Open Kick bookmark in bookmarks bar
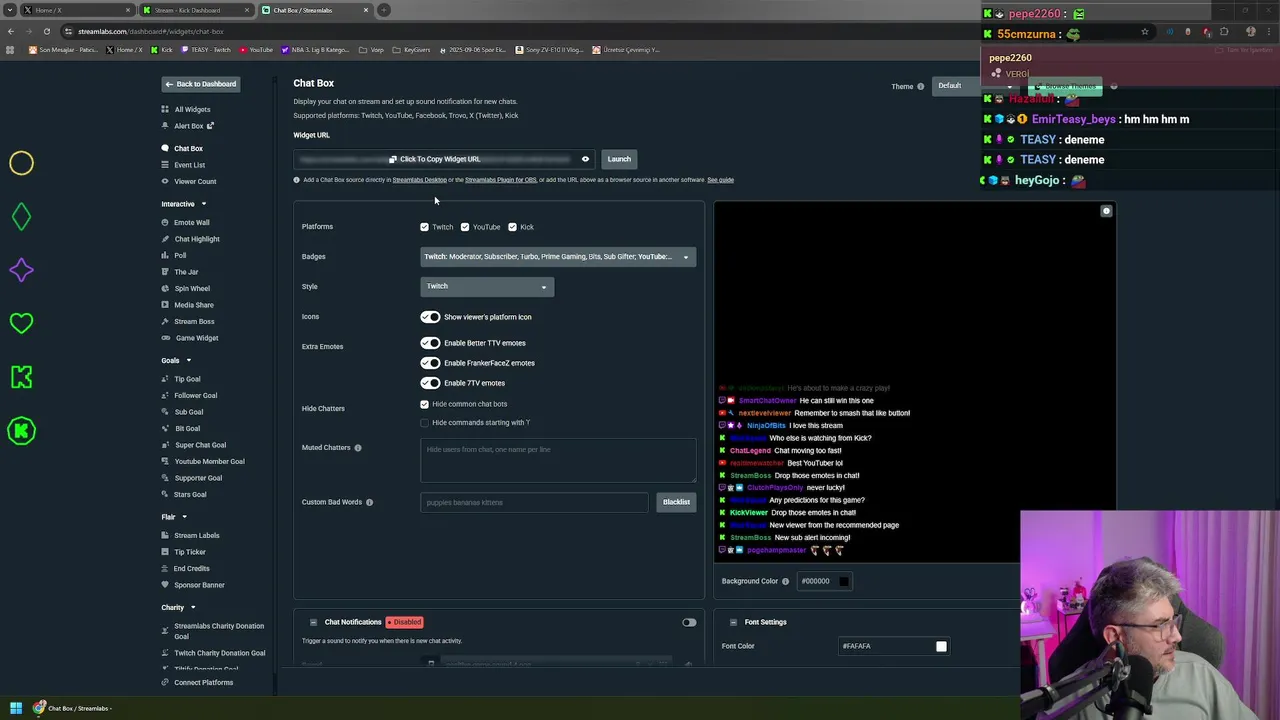Screen dimensions: 1280x720 [x=162, y=50]
